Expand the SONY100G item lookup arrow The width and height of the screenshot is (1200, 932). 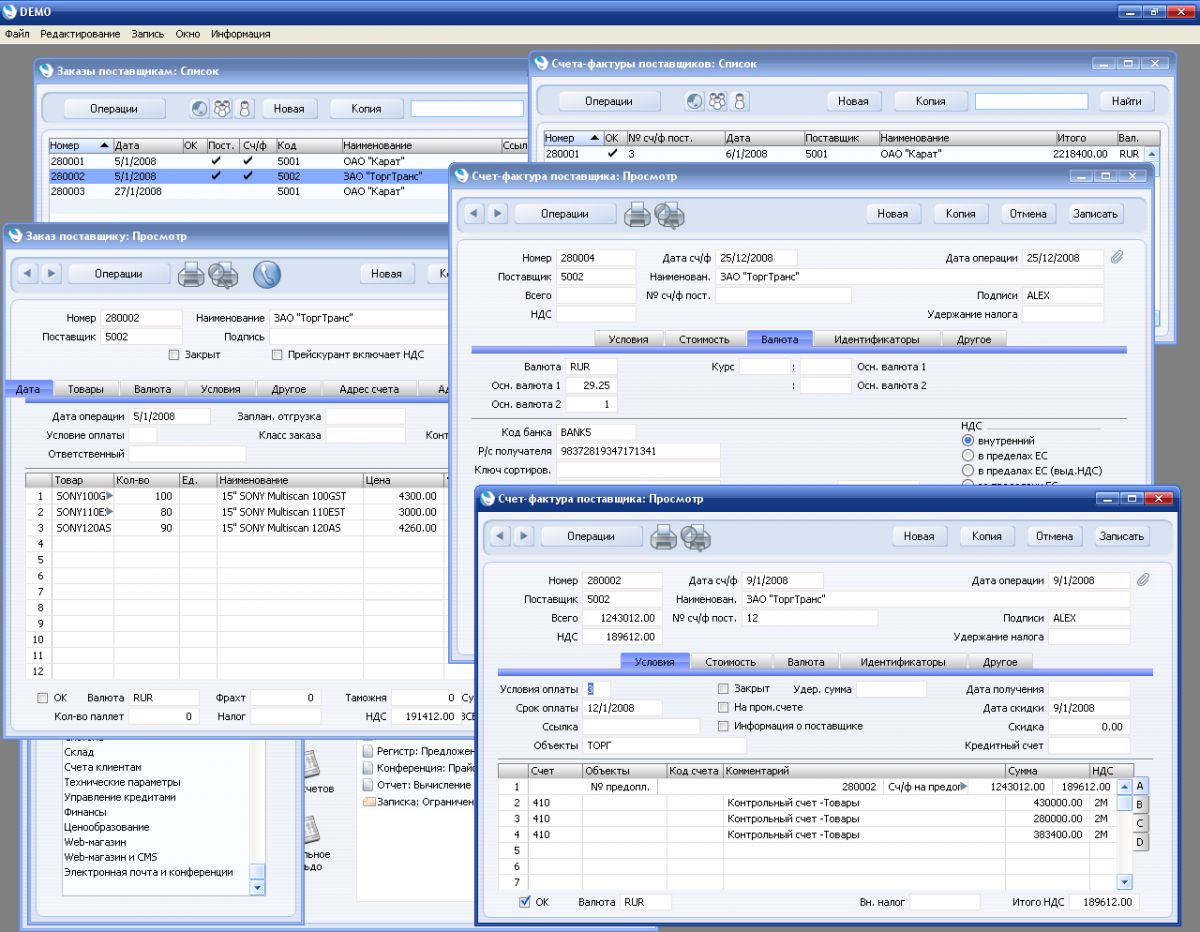pyautogui.click(x=110, y=496)
